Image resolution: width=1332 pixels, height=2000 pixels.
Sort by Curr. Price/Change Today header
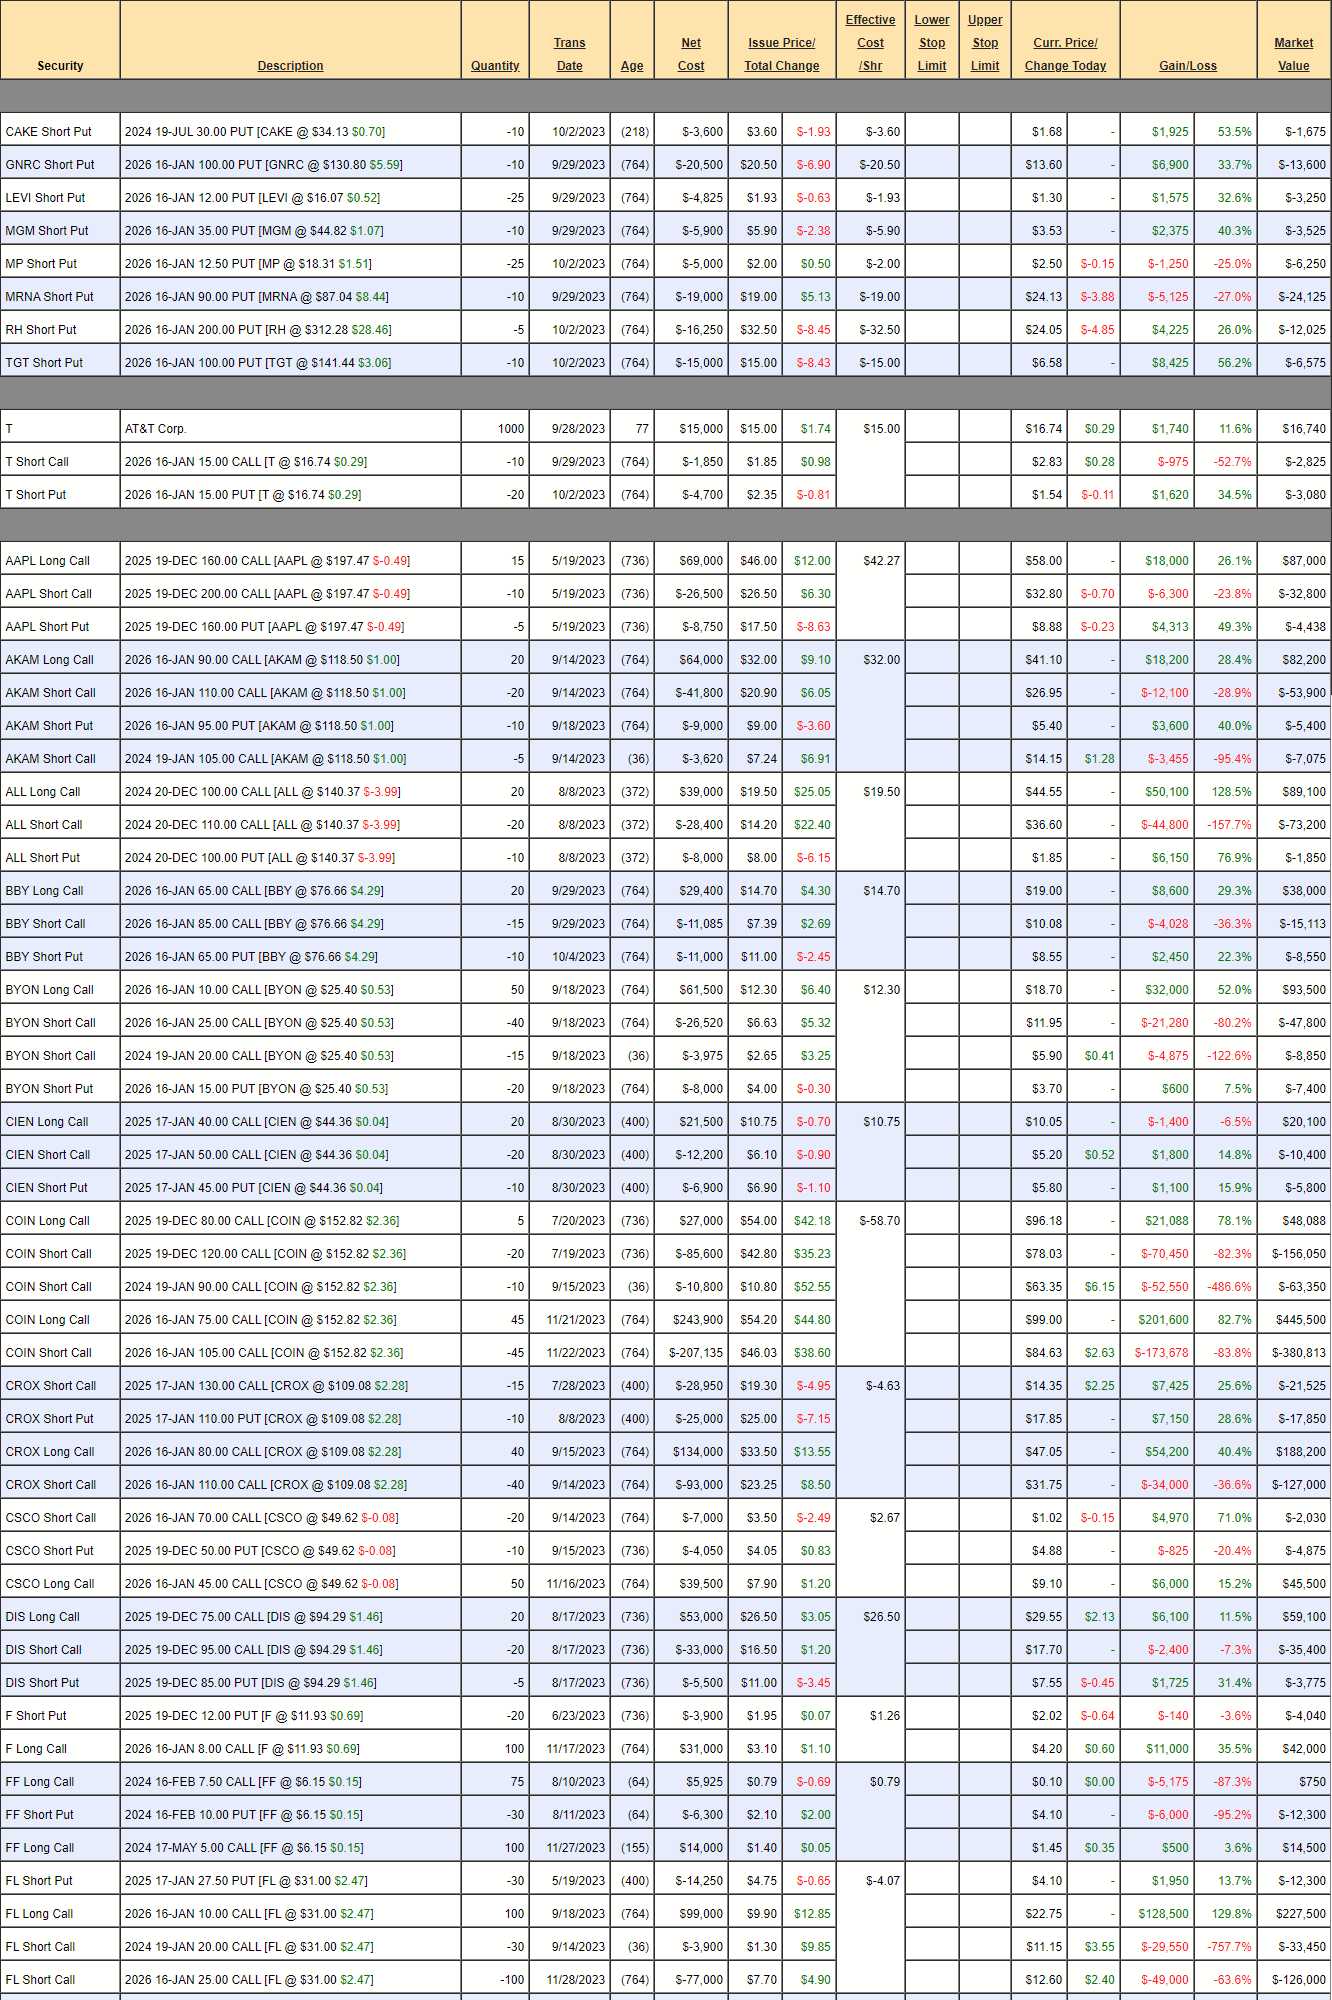click(x=1065, y=54)
